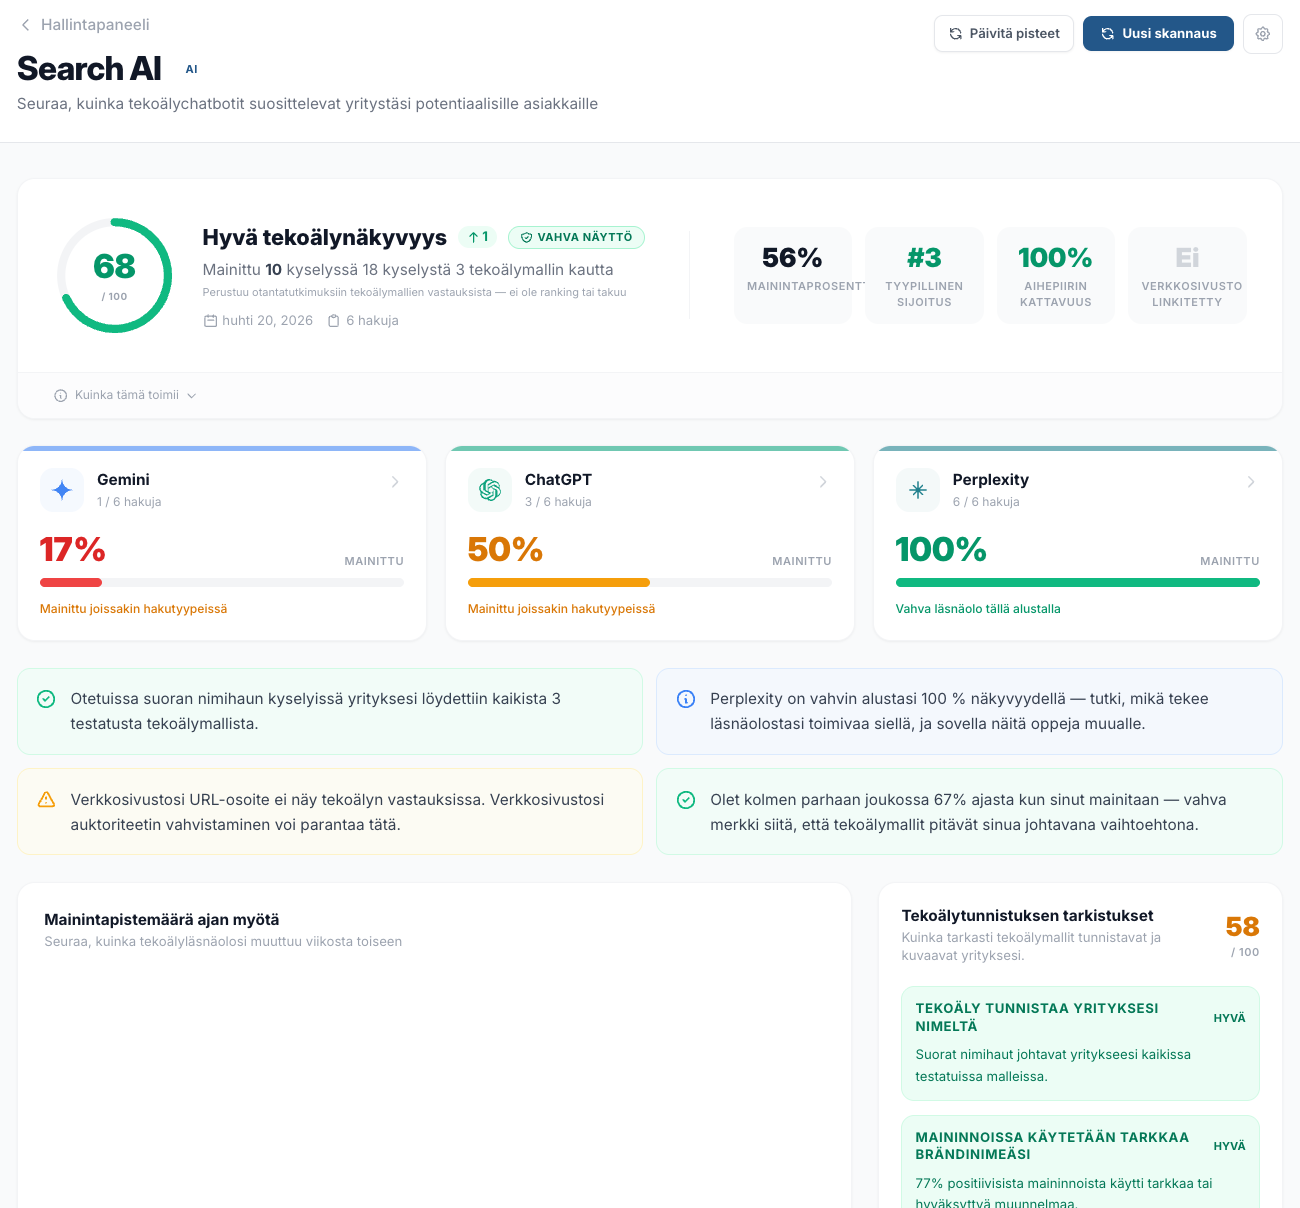Viewport: 1300px width, 1208px height.
Task: Go back to Hallintapaneeli
Action: (x=85, y=24)
